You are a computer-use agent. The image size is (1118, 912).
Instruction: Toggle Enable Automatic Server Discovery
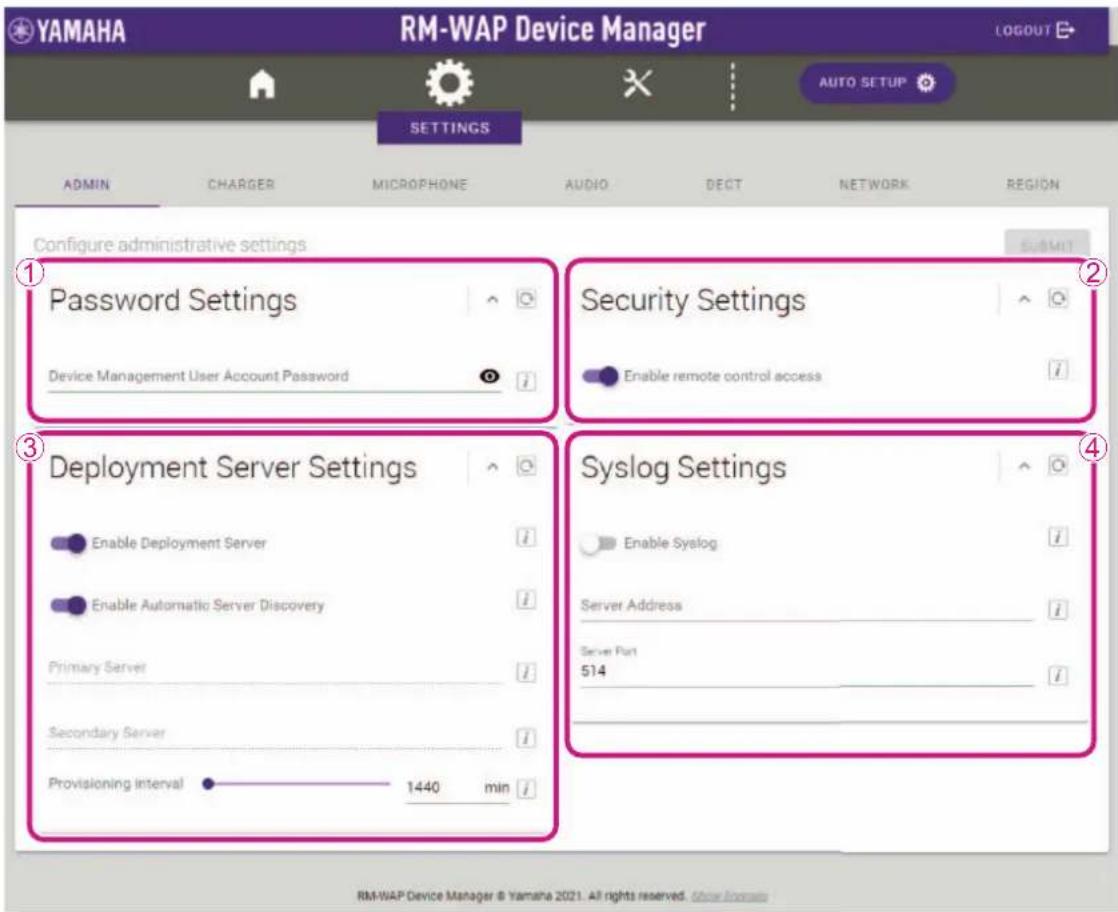coord(68,605)
